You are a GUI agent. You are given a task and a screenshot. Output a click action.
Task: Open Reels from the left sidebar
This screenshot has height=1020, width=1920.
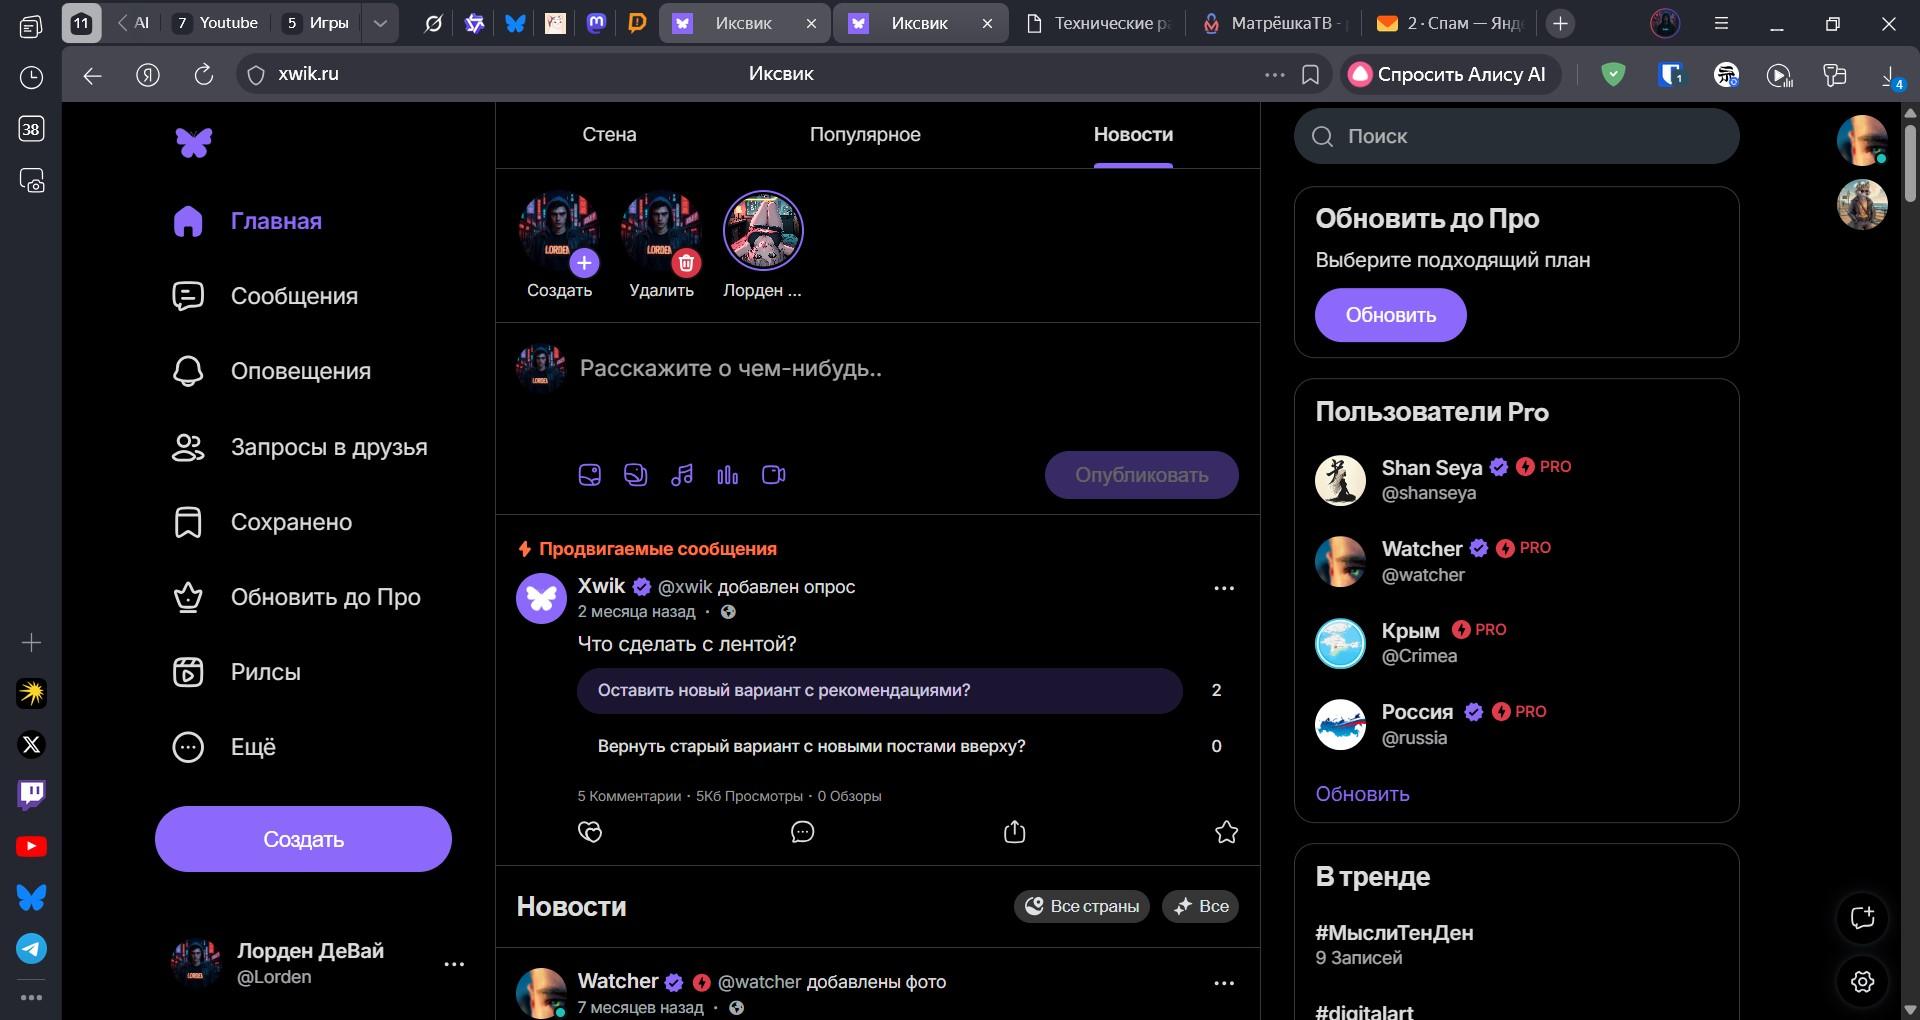pos(265,672)
